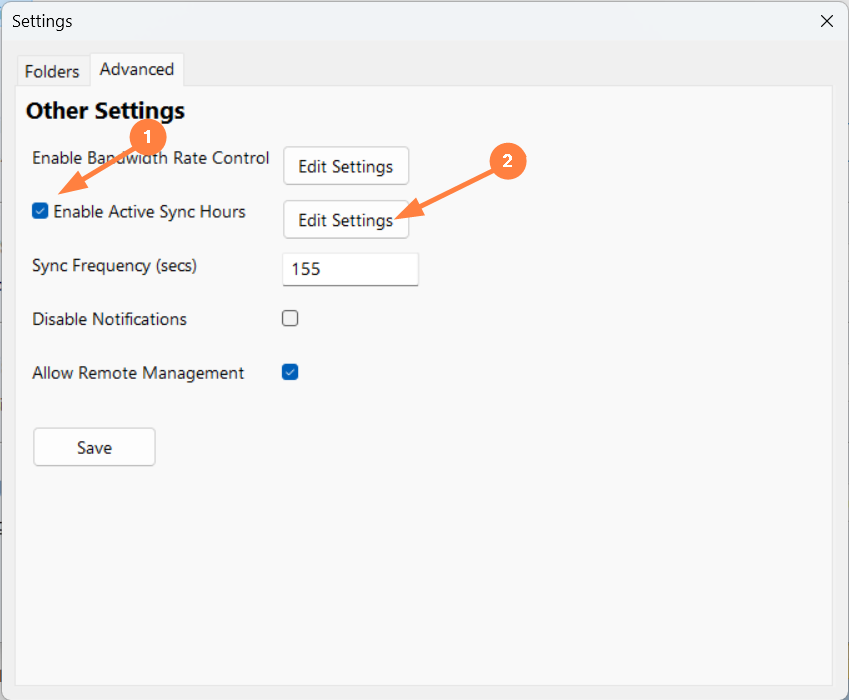Image resolution: width=849 pixels, height=700 pixels.
Task: Close the Settings window
Action: (x=827, y=21)
